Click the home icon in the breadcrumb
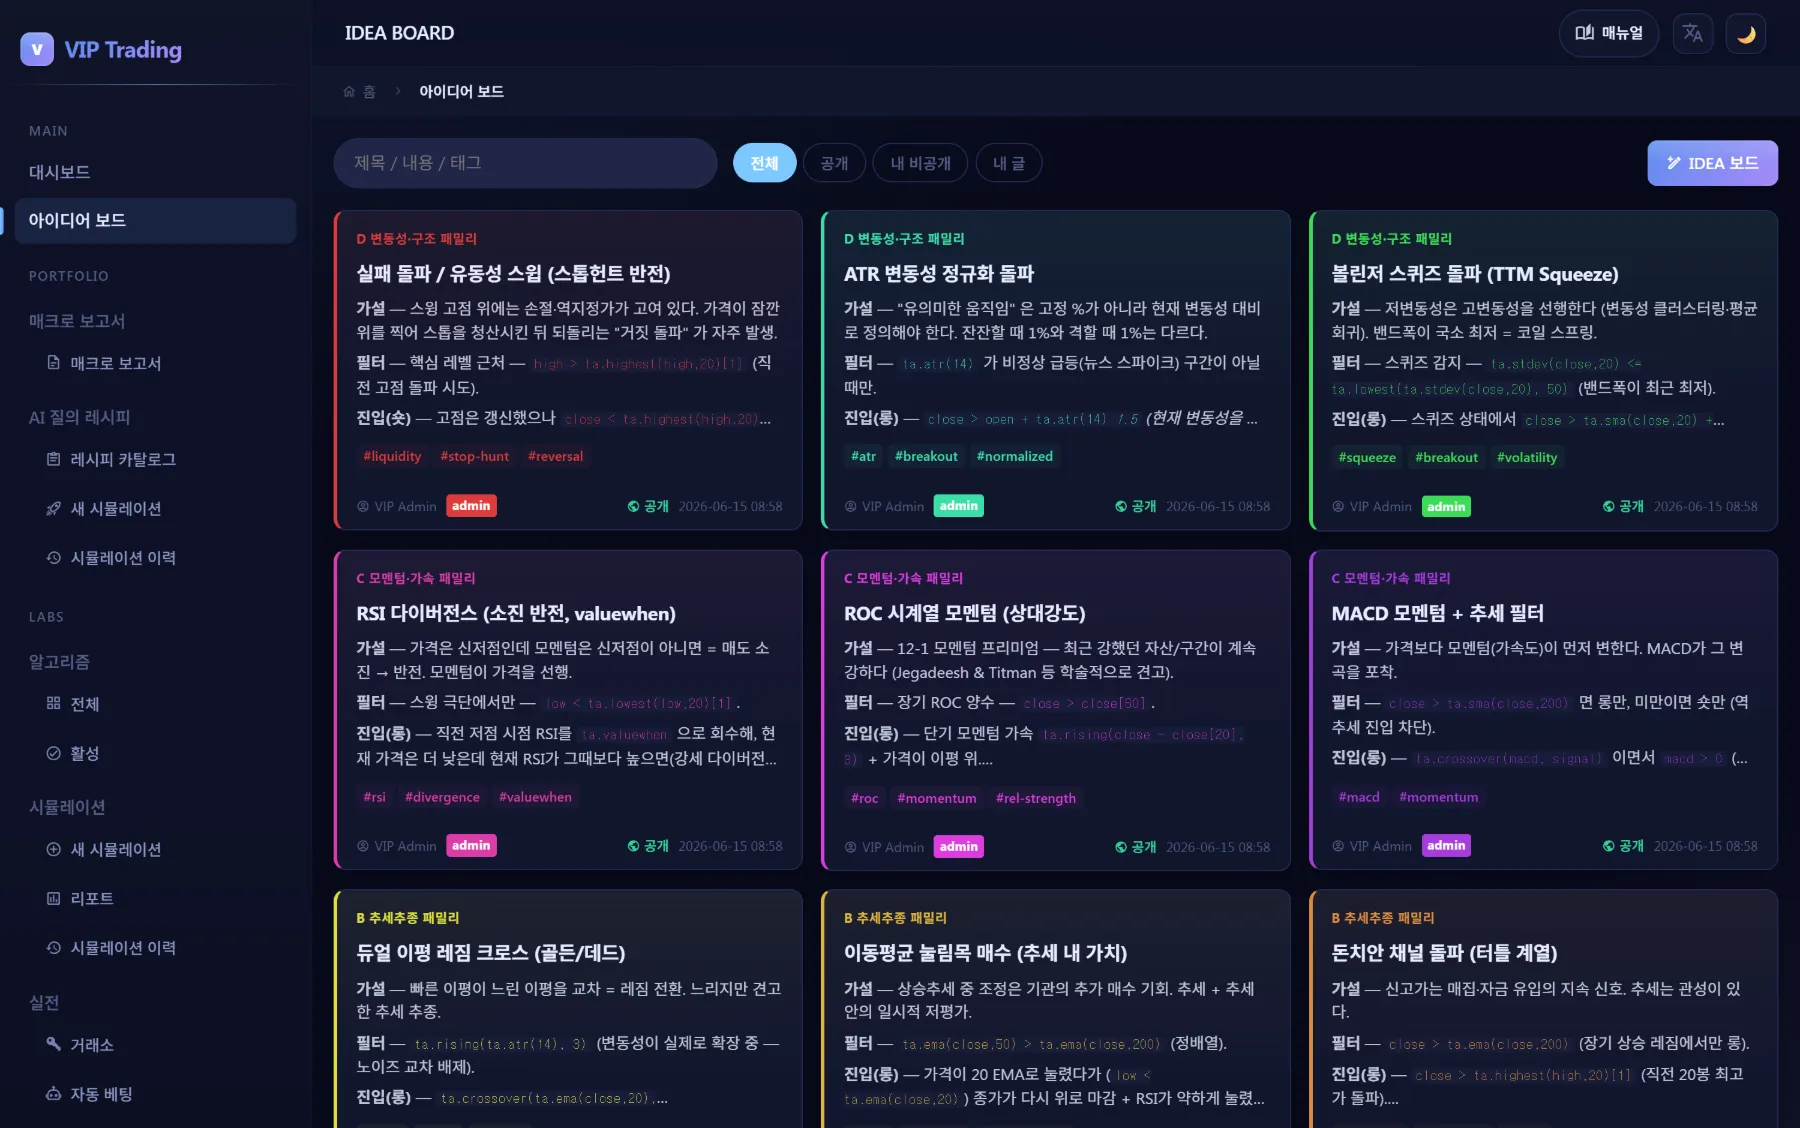The width and height of the screenshot is (1800, 1128). (349, 92)
